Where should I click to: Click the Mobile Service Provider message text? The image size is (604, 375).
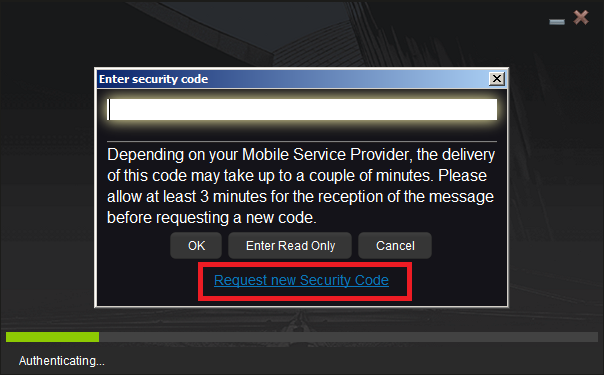pos(301,186)
